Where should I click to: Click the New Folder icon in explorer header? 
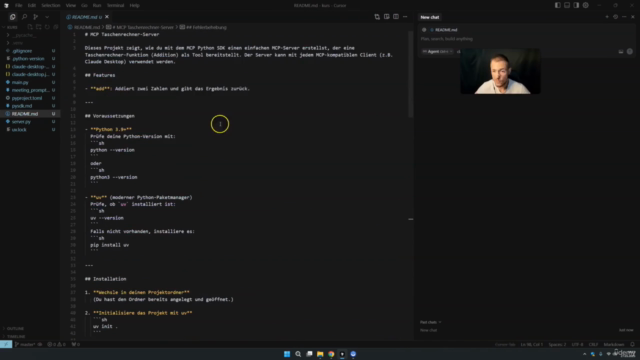[x=39, y=27]
